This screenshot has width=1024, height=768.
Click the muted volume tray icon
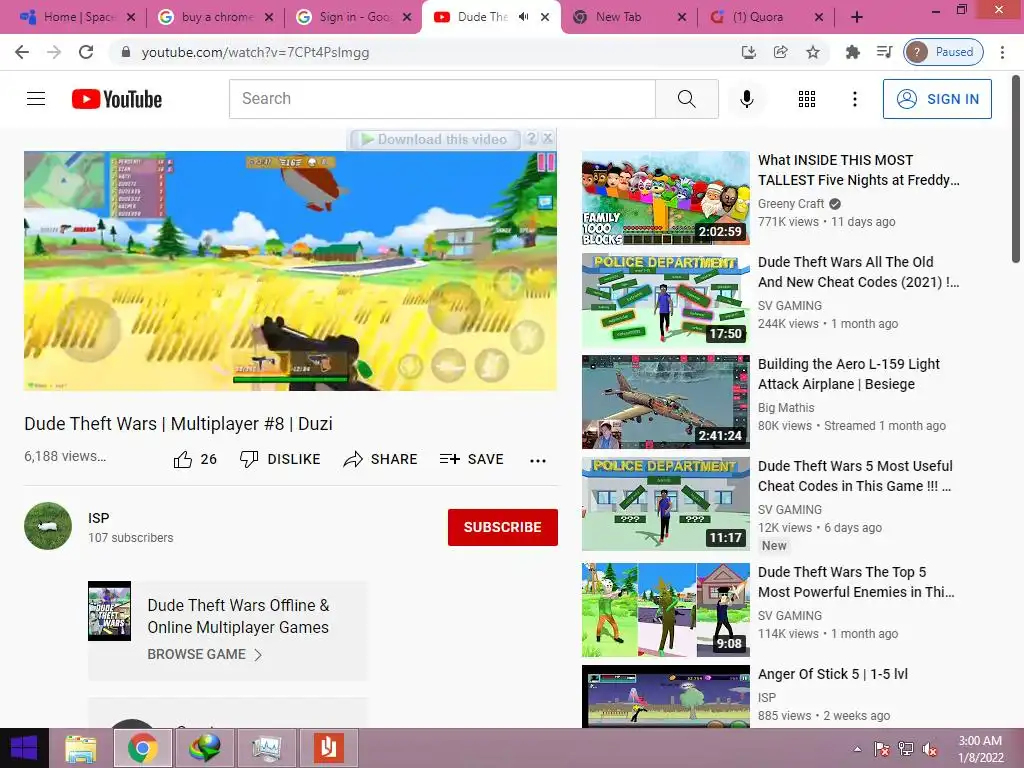(930, 749)
